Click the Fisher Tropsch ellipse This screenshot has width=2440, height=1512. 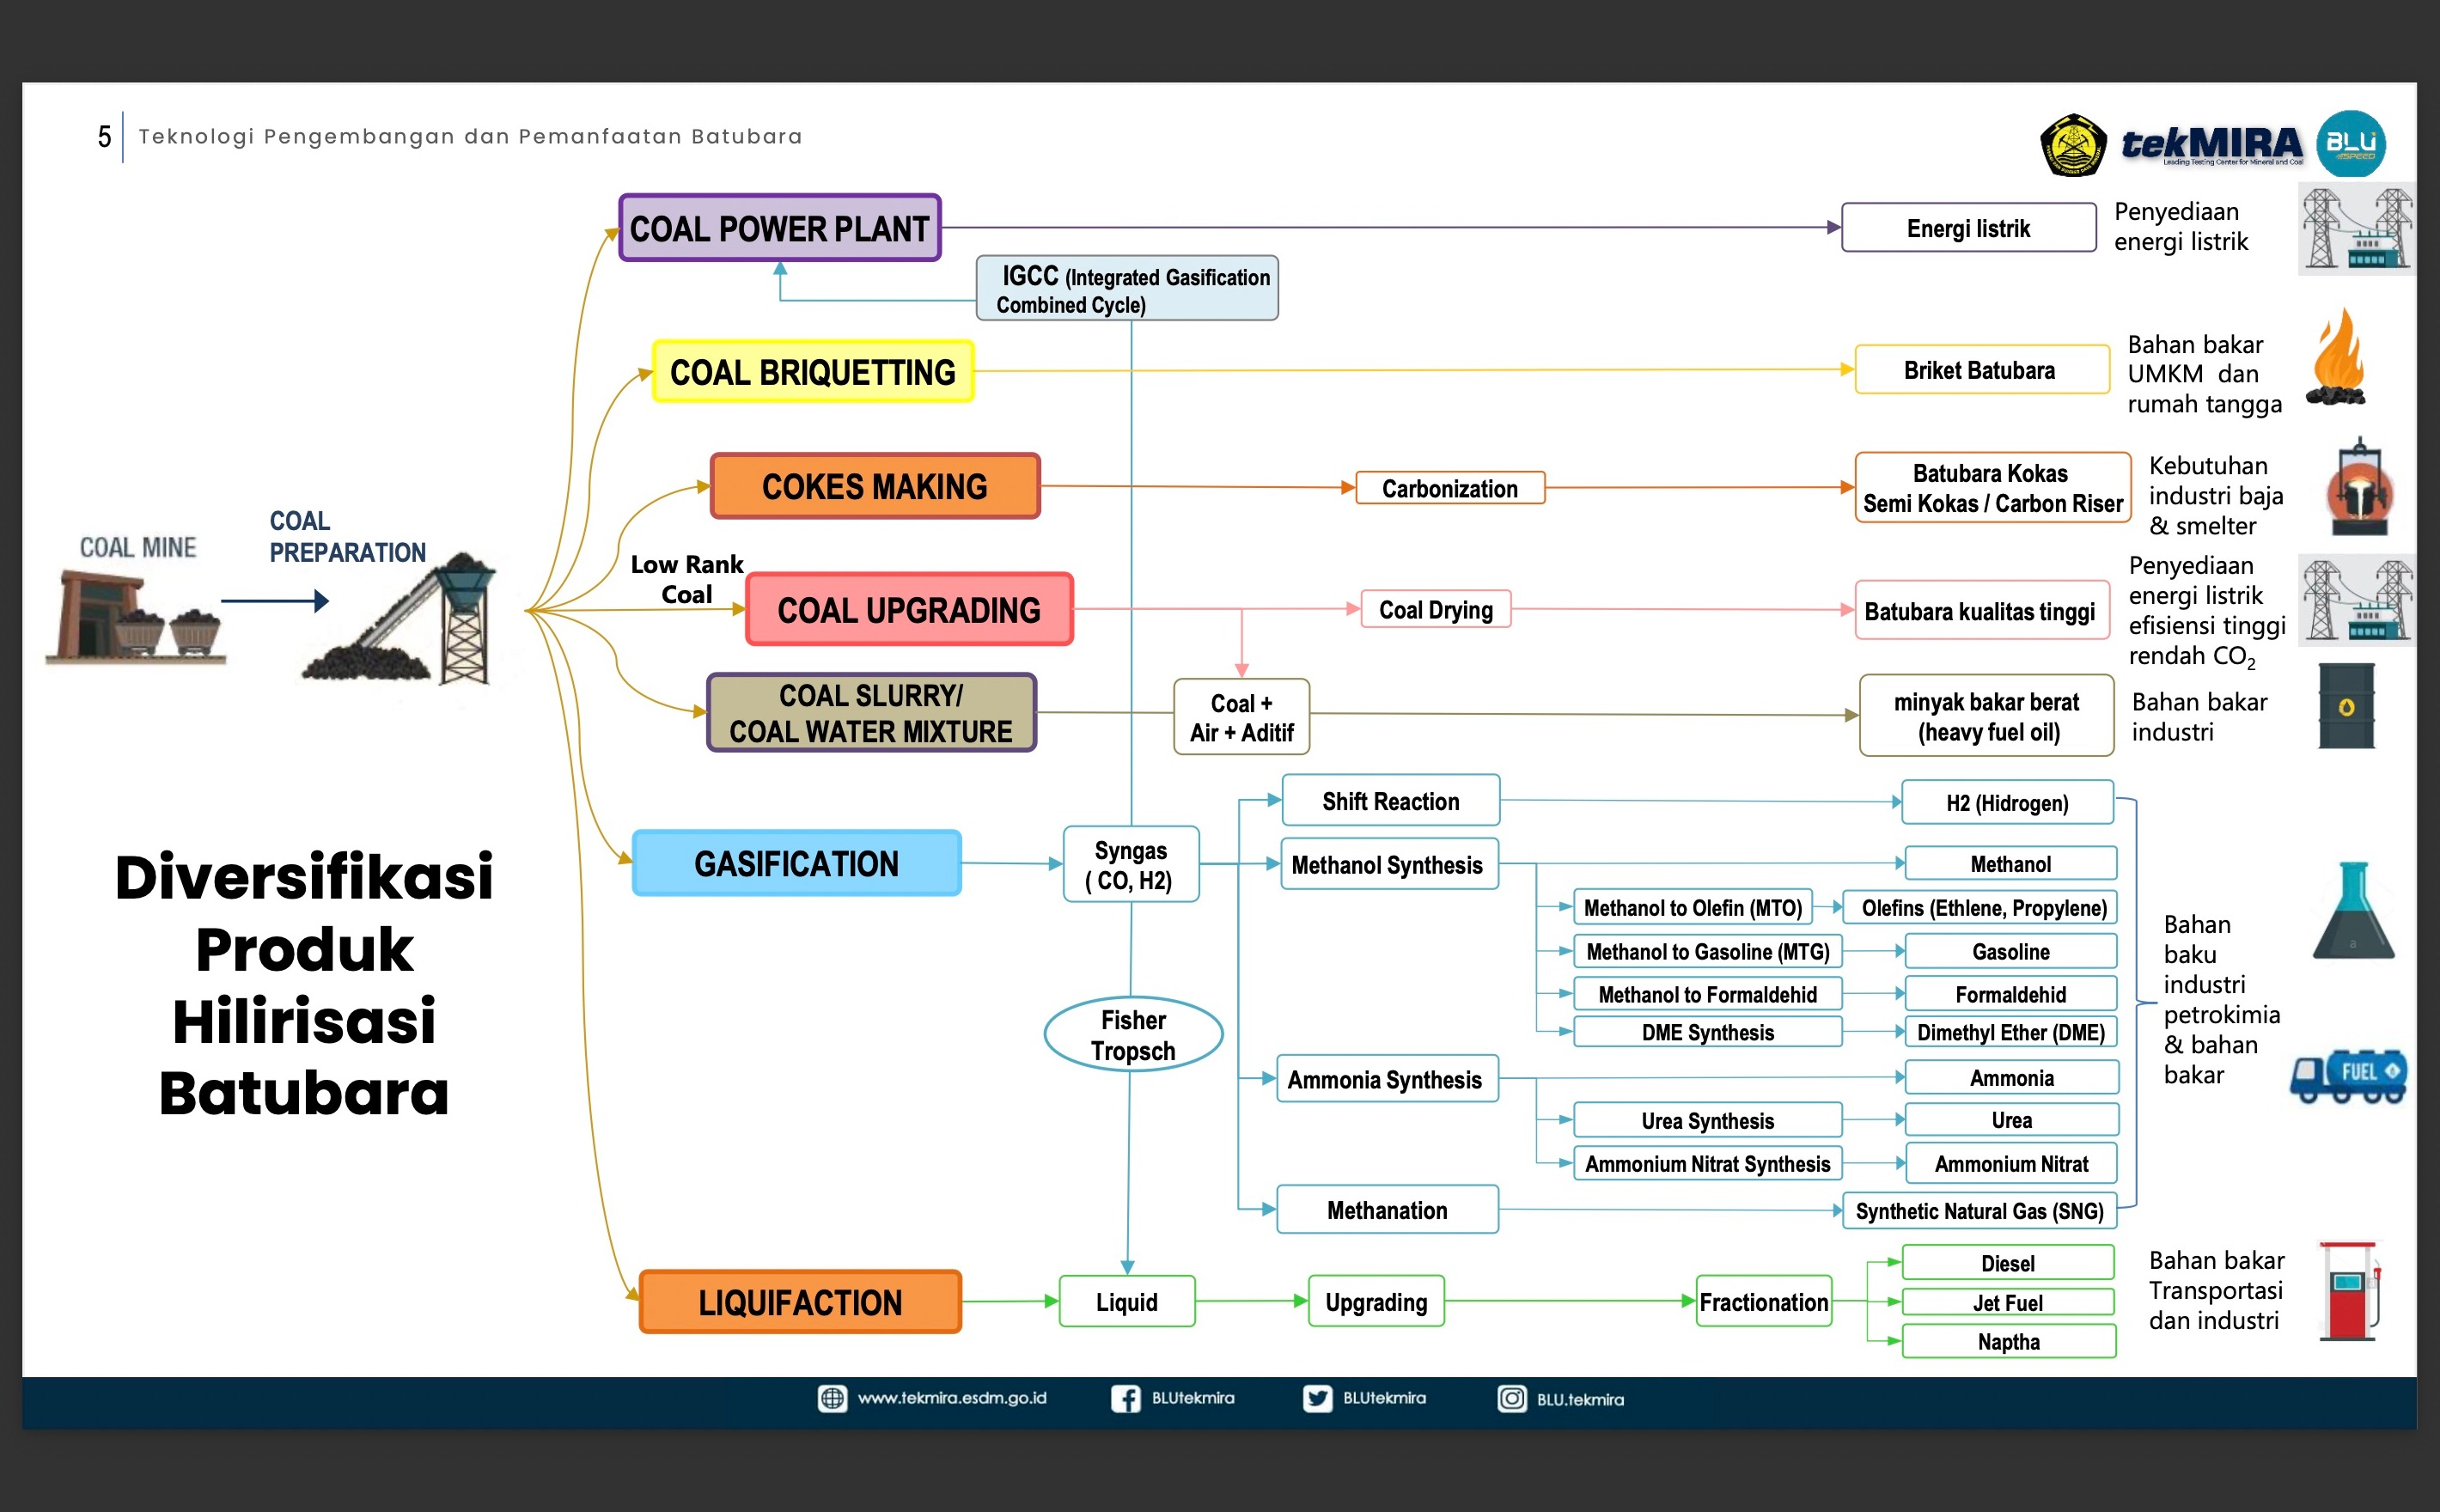pyautogui.click(x=1133, y=1035)
